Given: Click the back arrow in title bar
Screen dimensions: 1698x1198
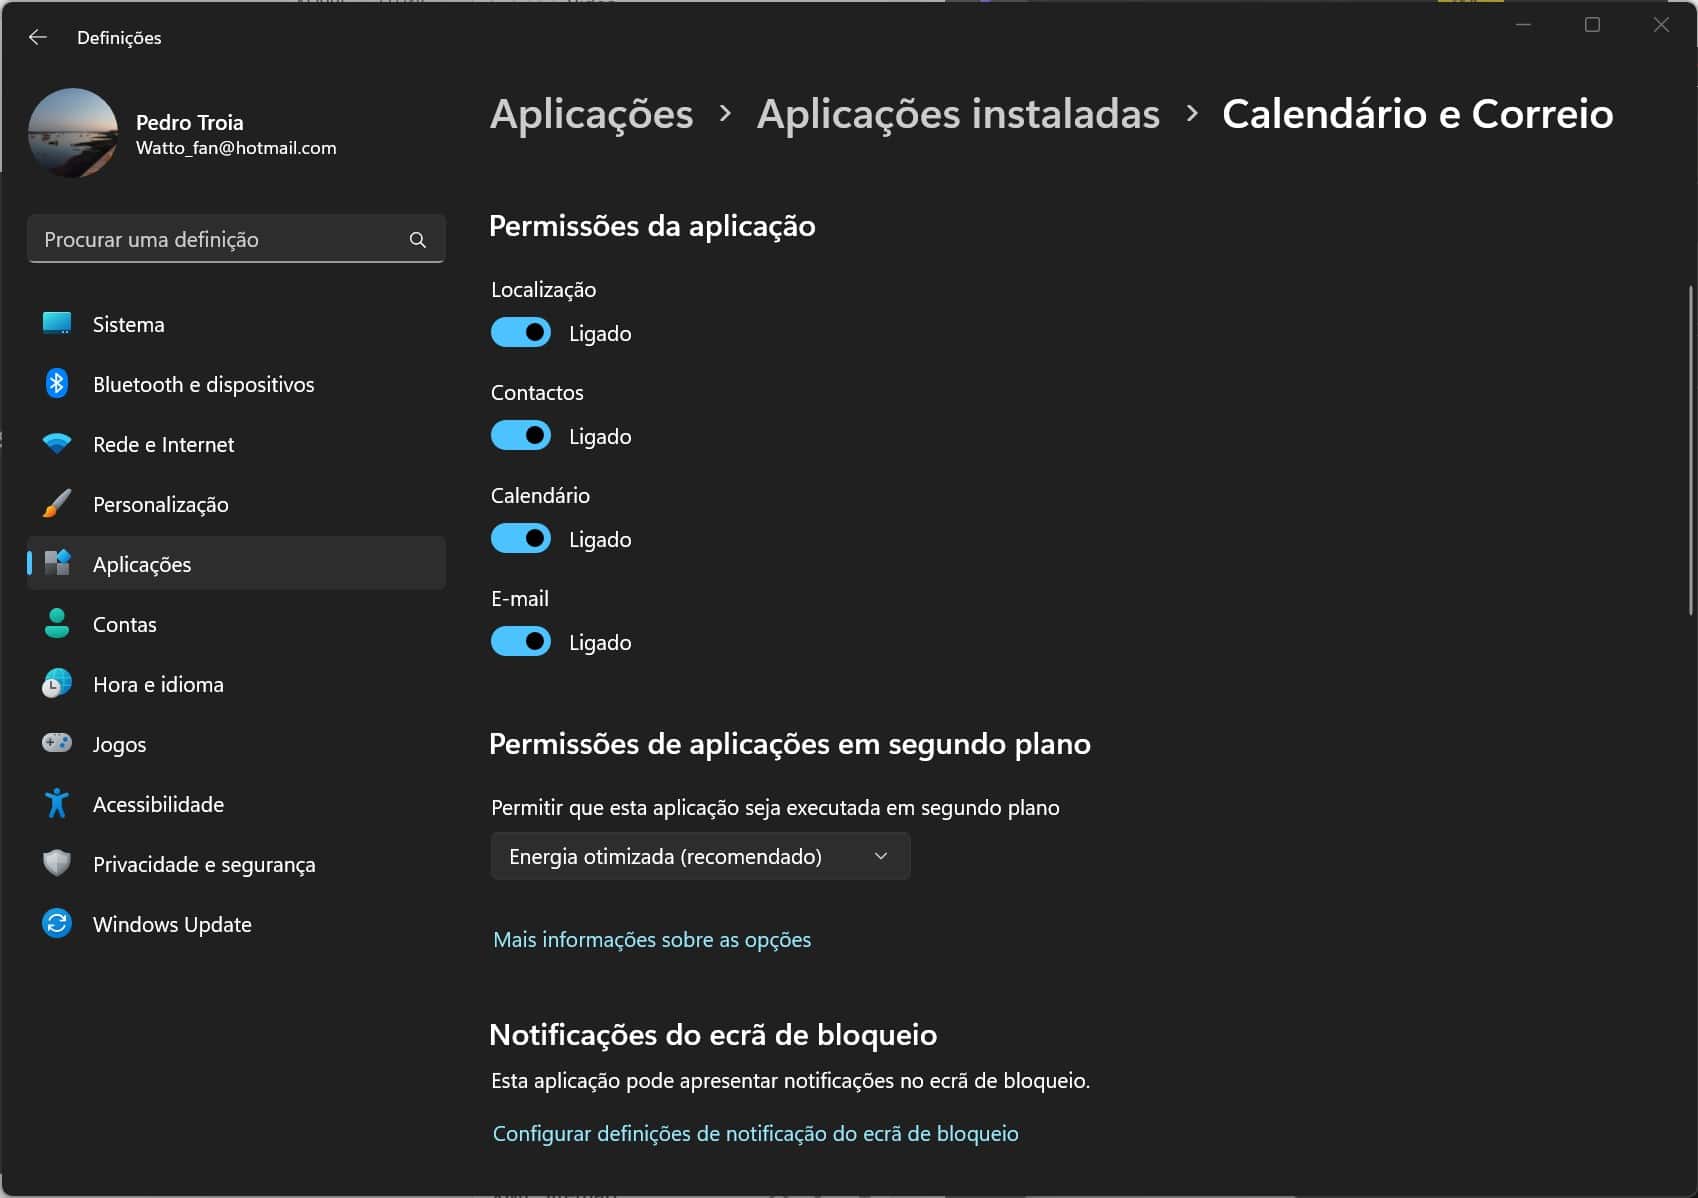Looking at the screenshot, I should (x=38, y=37).
